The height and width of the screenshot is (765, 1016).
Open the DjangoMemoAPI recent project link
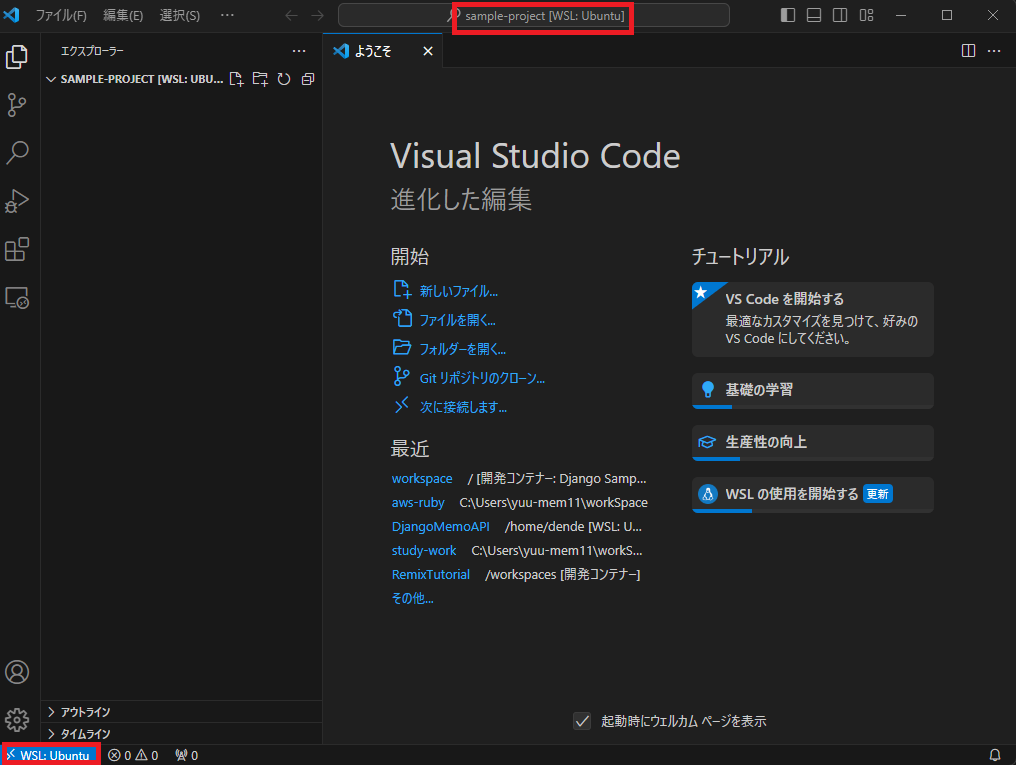(440, 526)
